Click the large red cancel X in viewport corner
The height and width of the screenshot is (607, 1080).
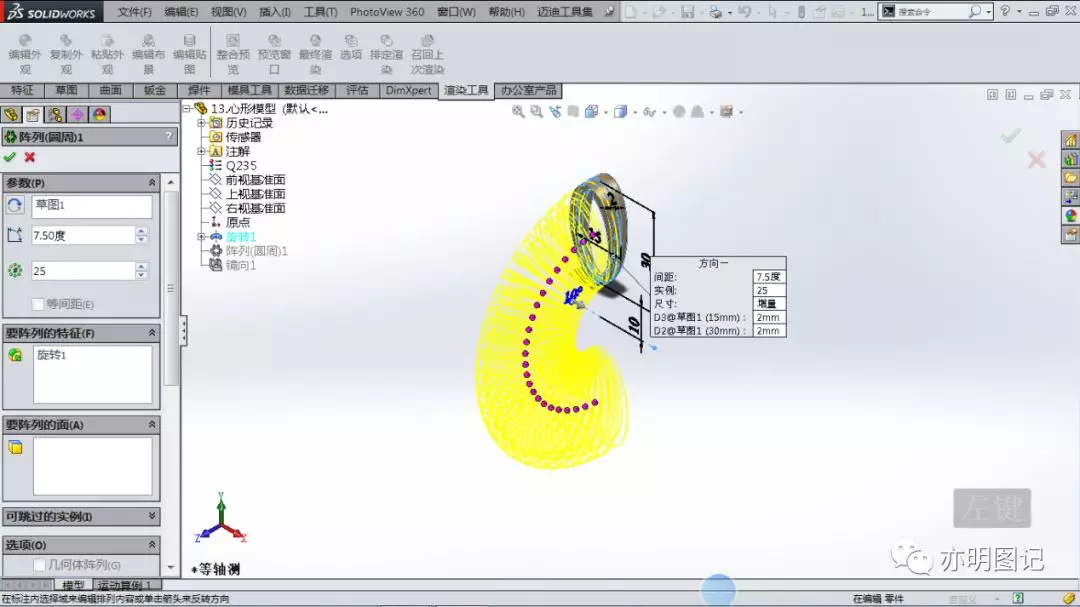tap(1036, 161)
